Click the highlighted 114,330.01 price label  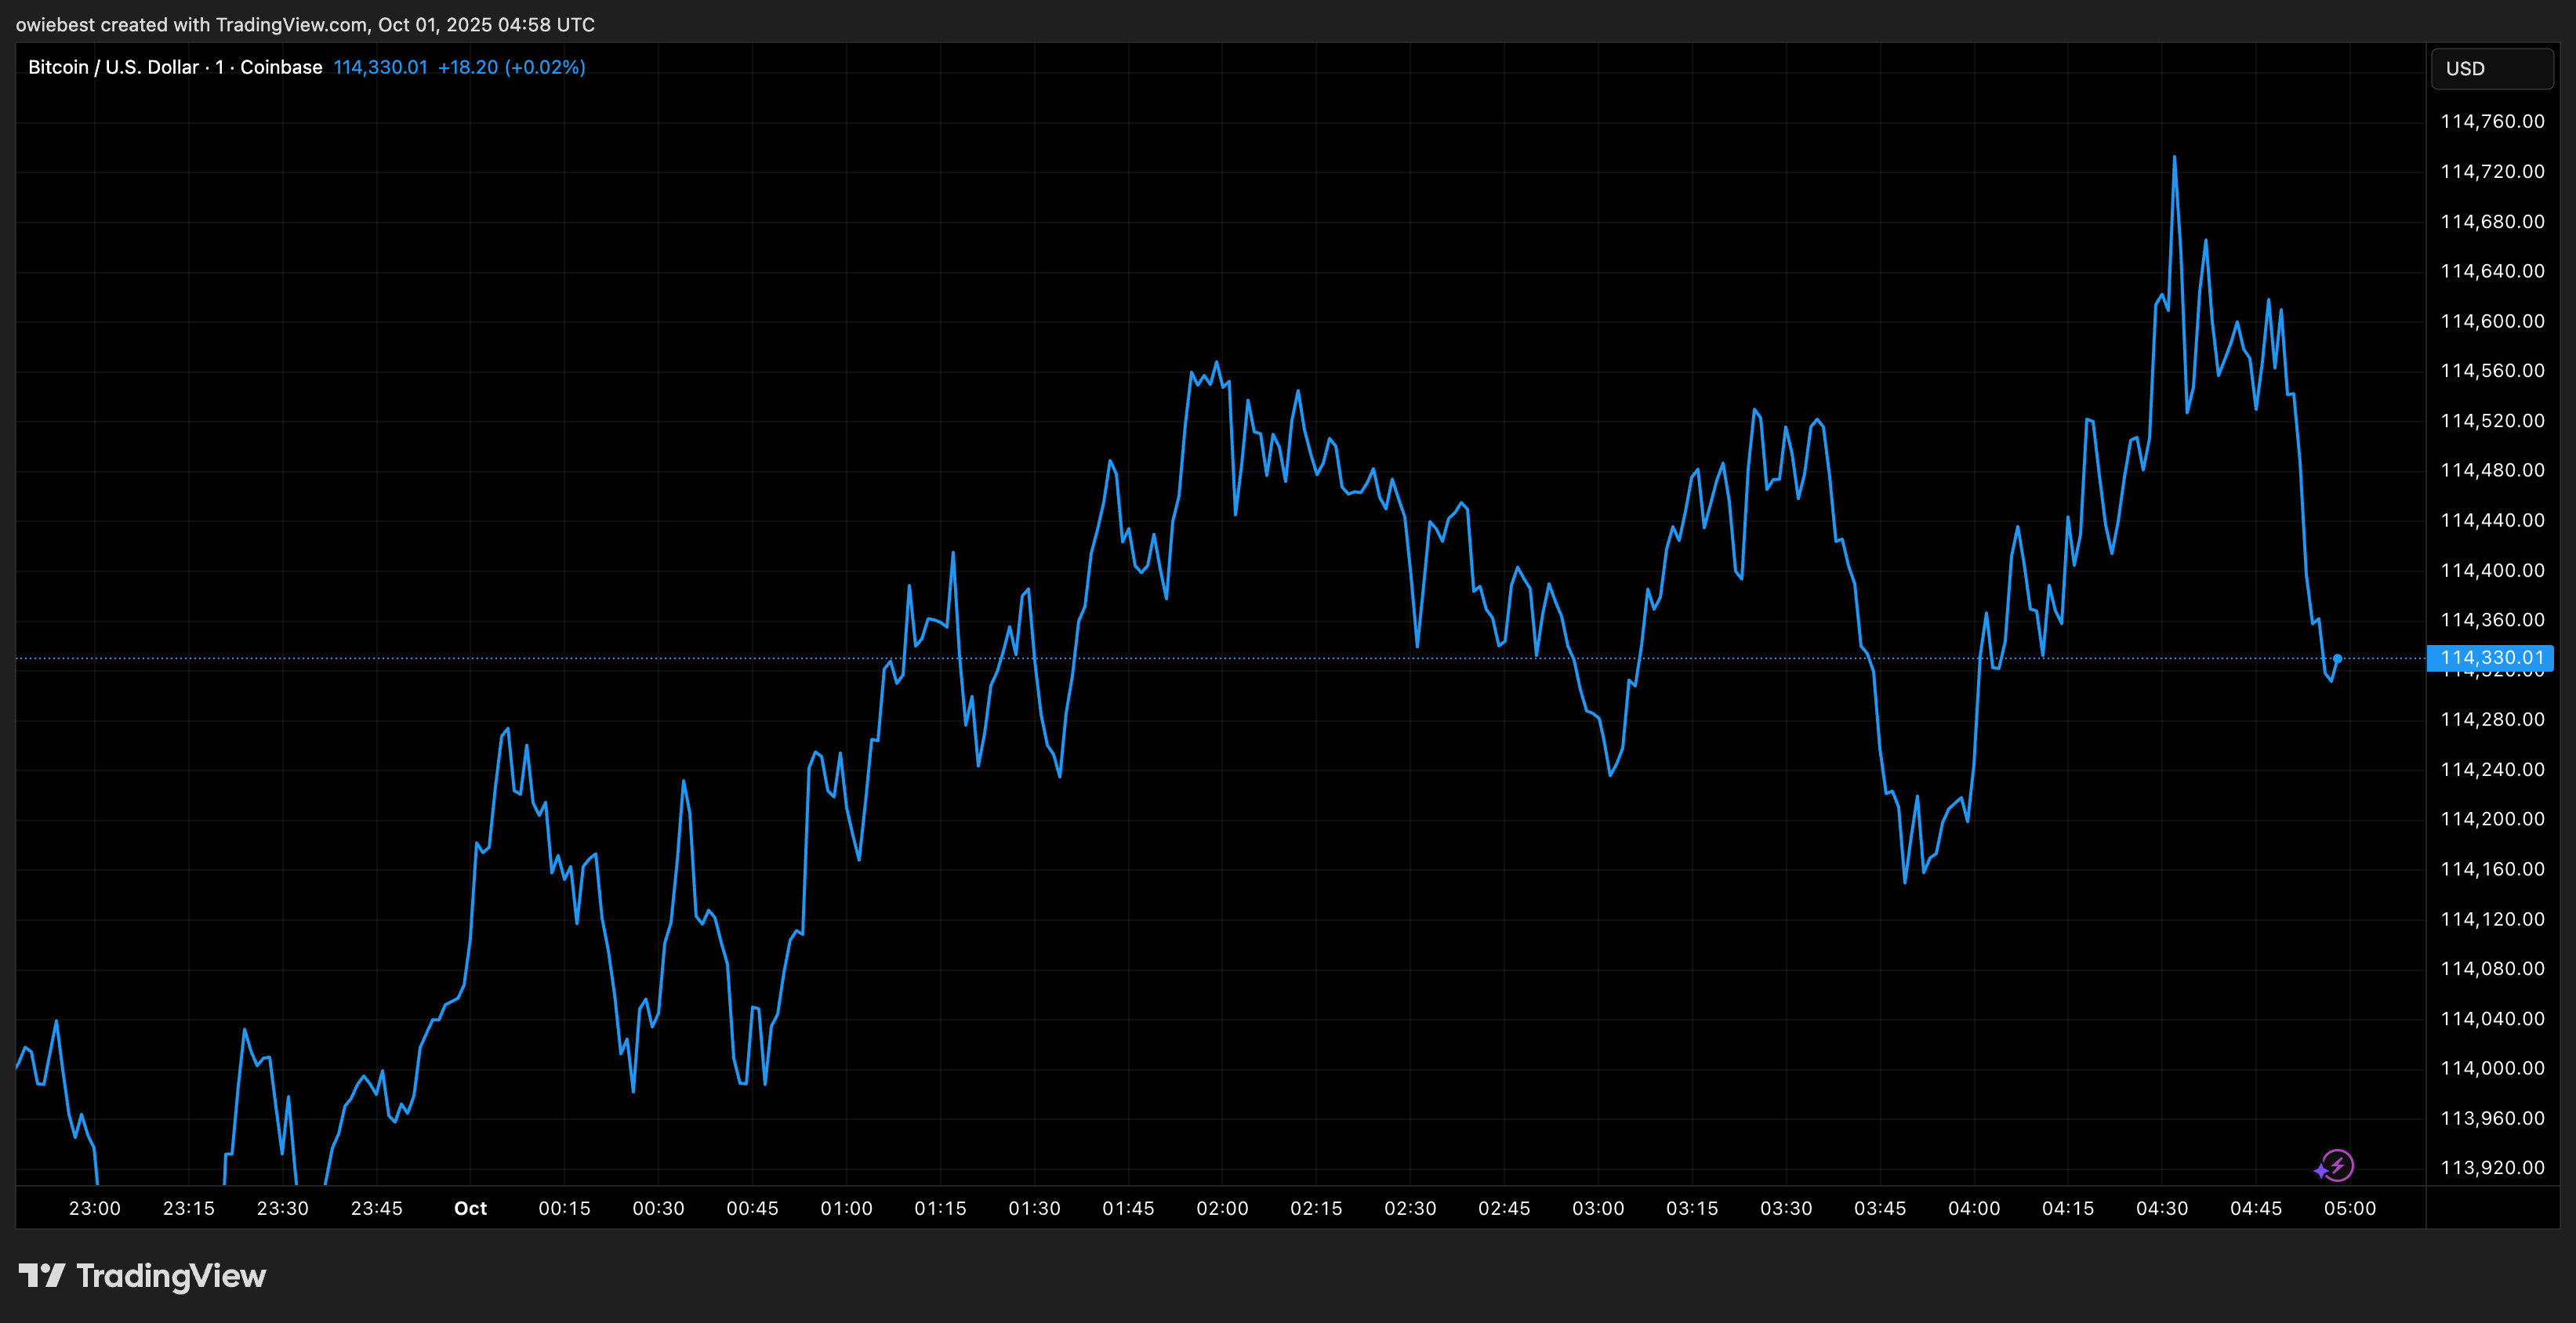coord(2491,658)
